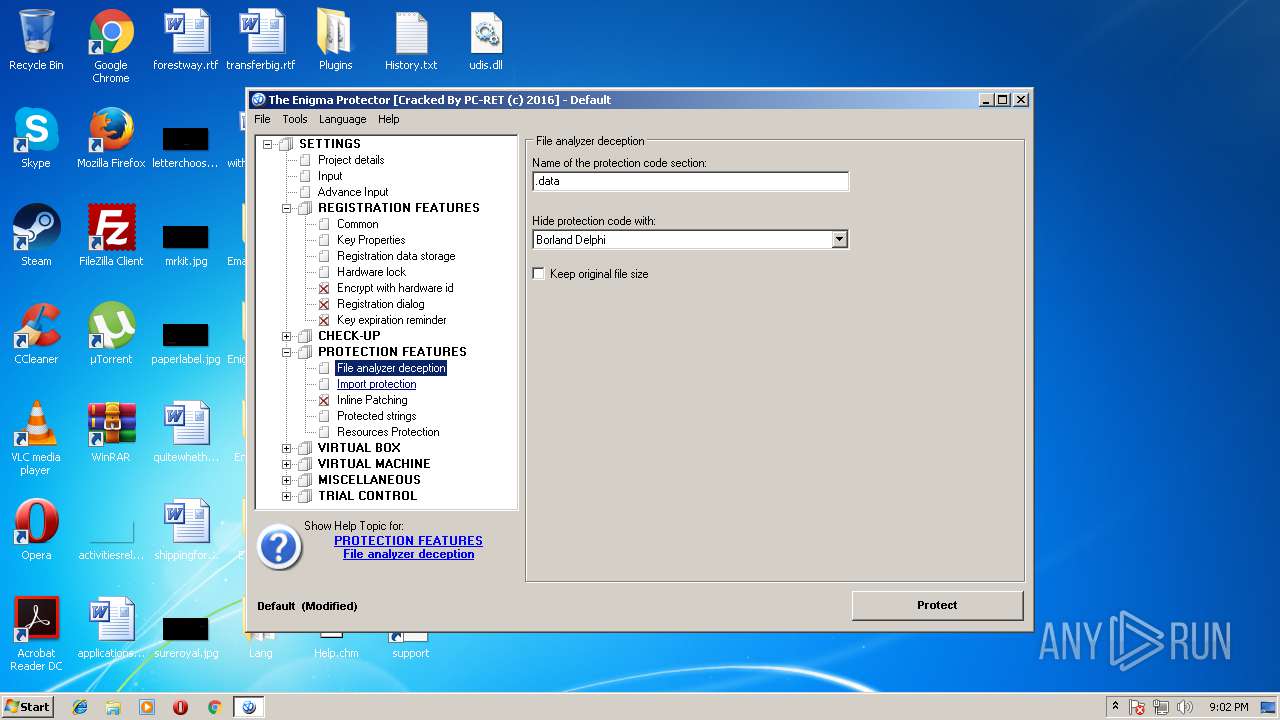Launch FileZilla Client shortcut
This screenshot has width=1280, height=720.
(x=111, y=236)
